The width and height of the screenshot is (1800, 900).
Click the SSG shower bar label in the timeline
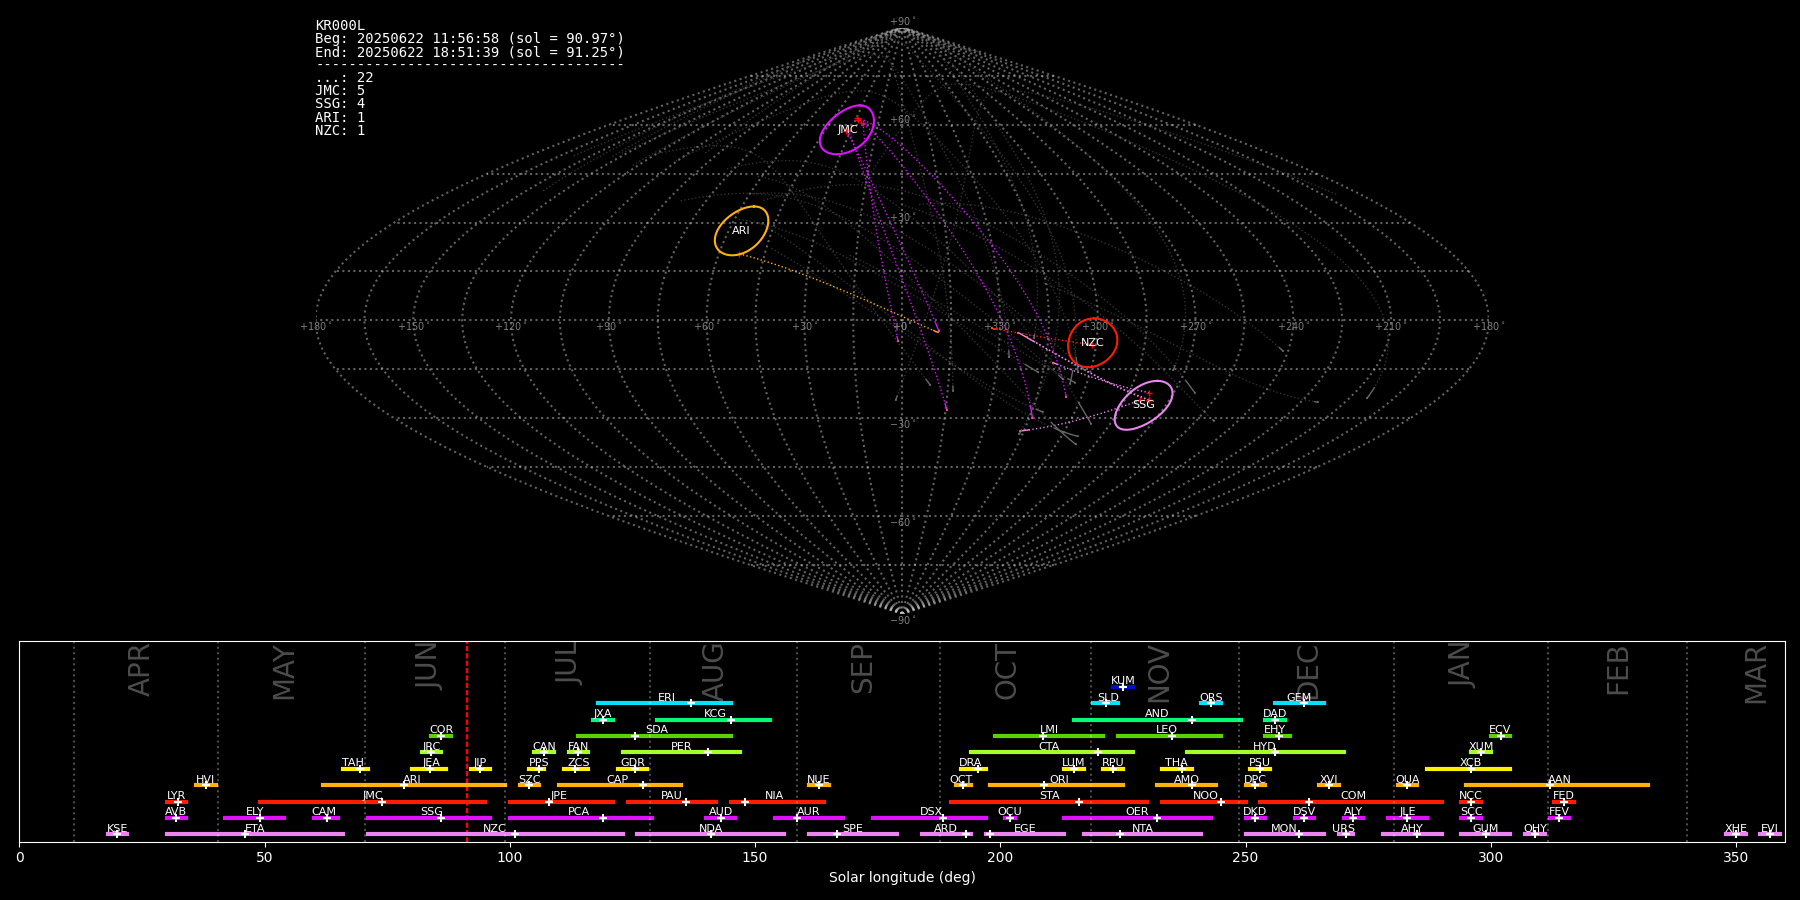click(431, 812)
